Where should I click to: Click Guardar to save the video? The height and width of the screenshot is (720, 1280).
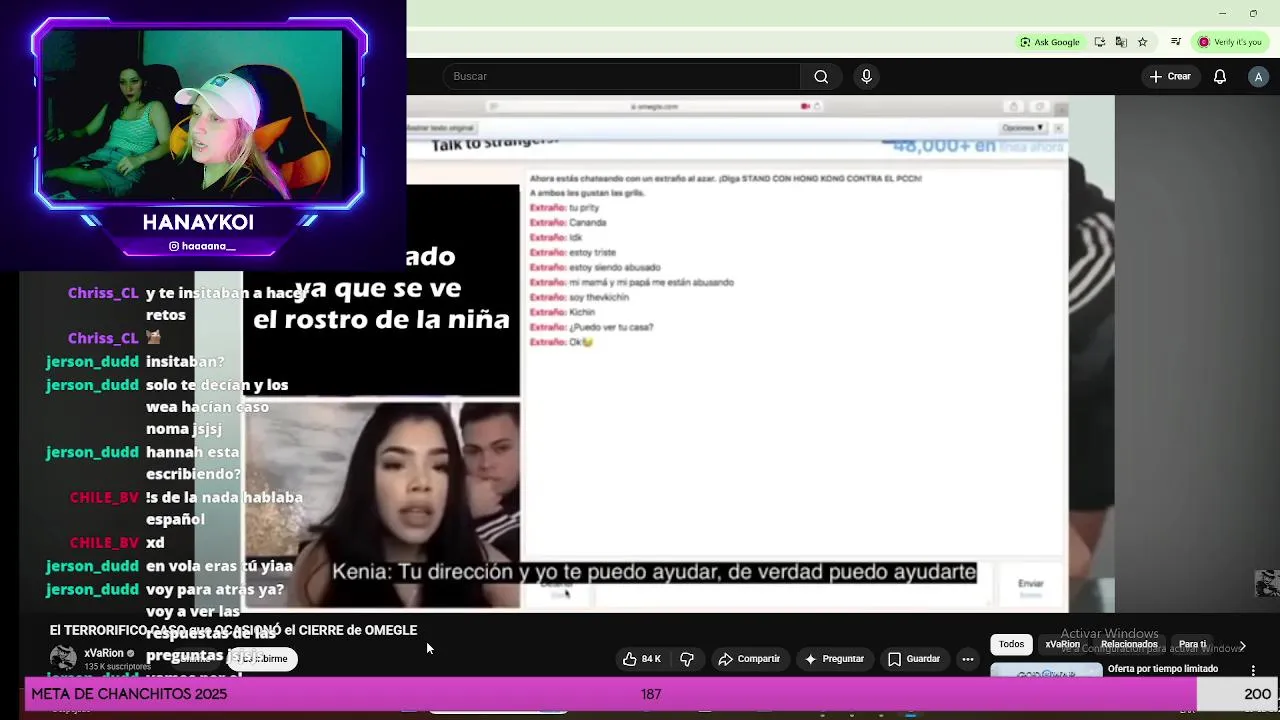tap(914, 659)
